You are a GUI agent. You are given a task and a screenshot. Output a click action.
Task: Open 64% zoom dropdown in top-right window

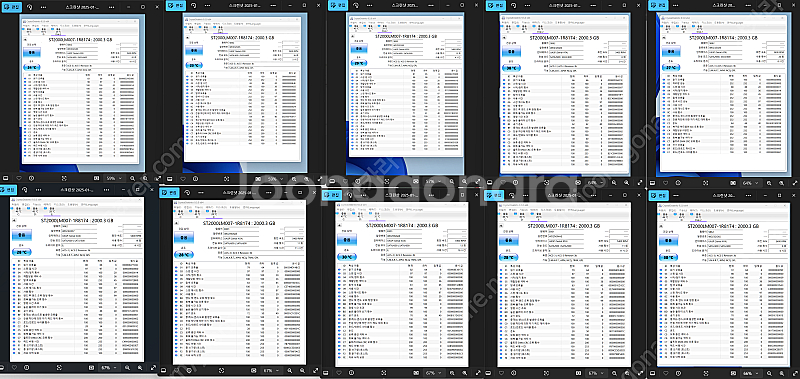coord(751,183)
